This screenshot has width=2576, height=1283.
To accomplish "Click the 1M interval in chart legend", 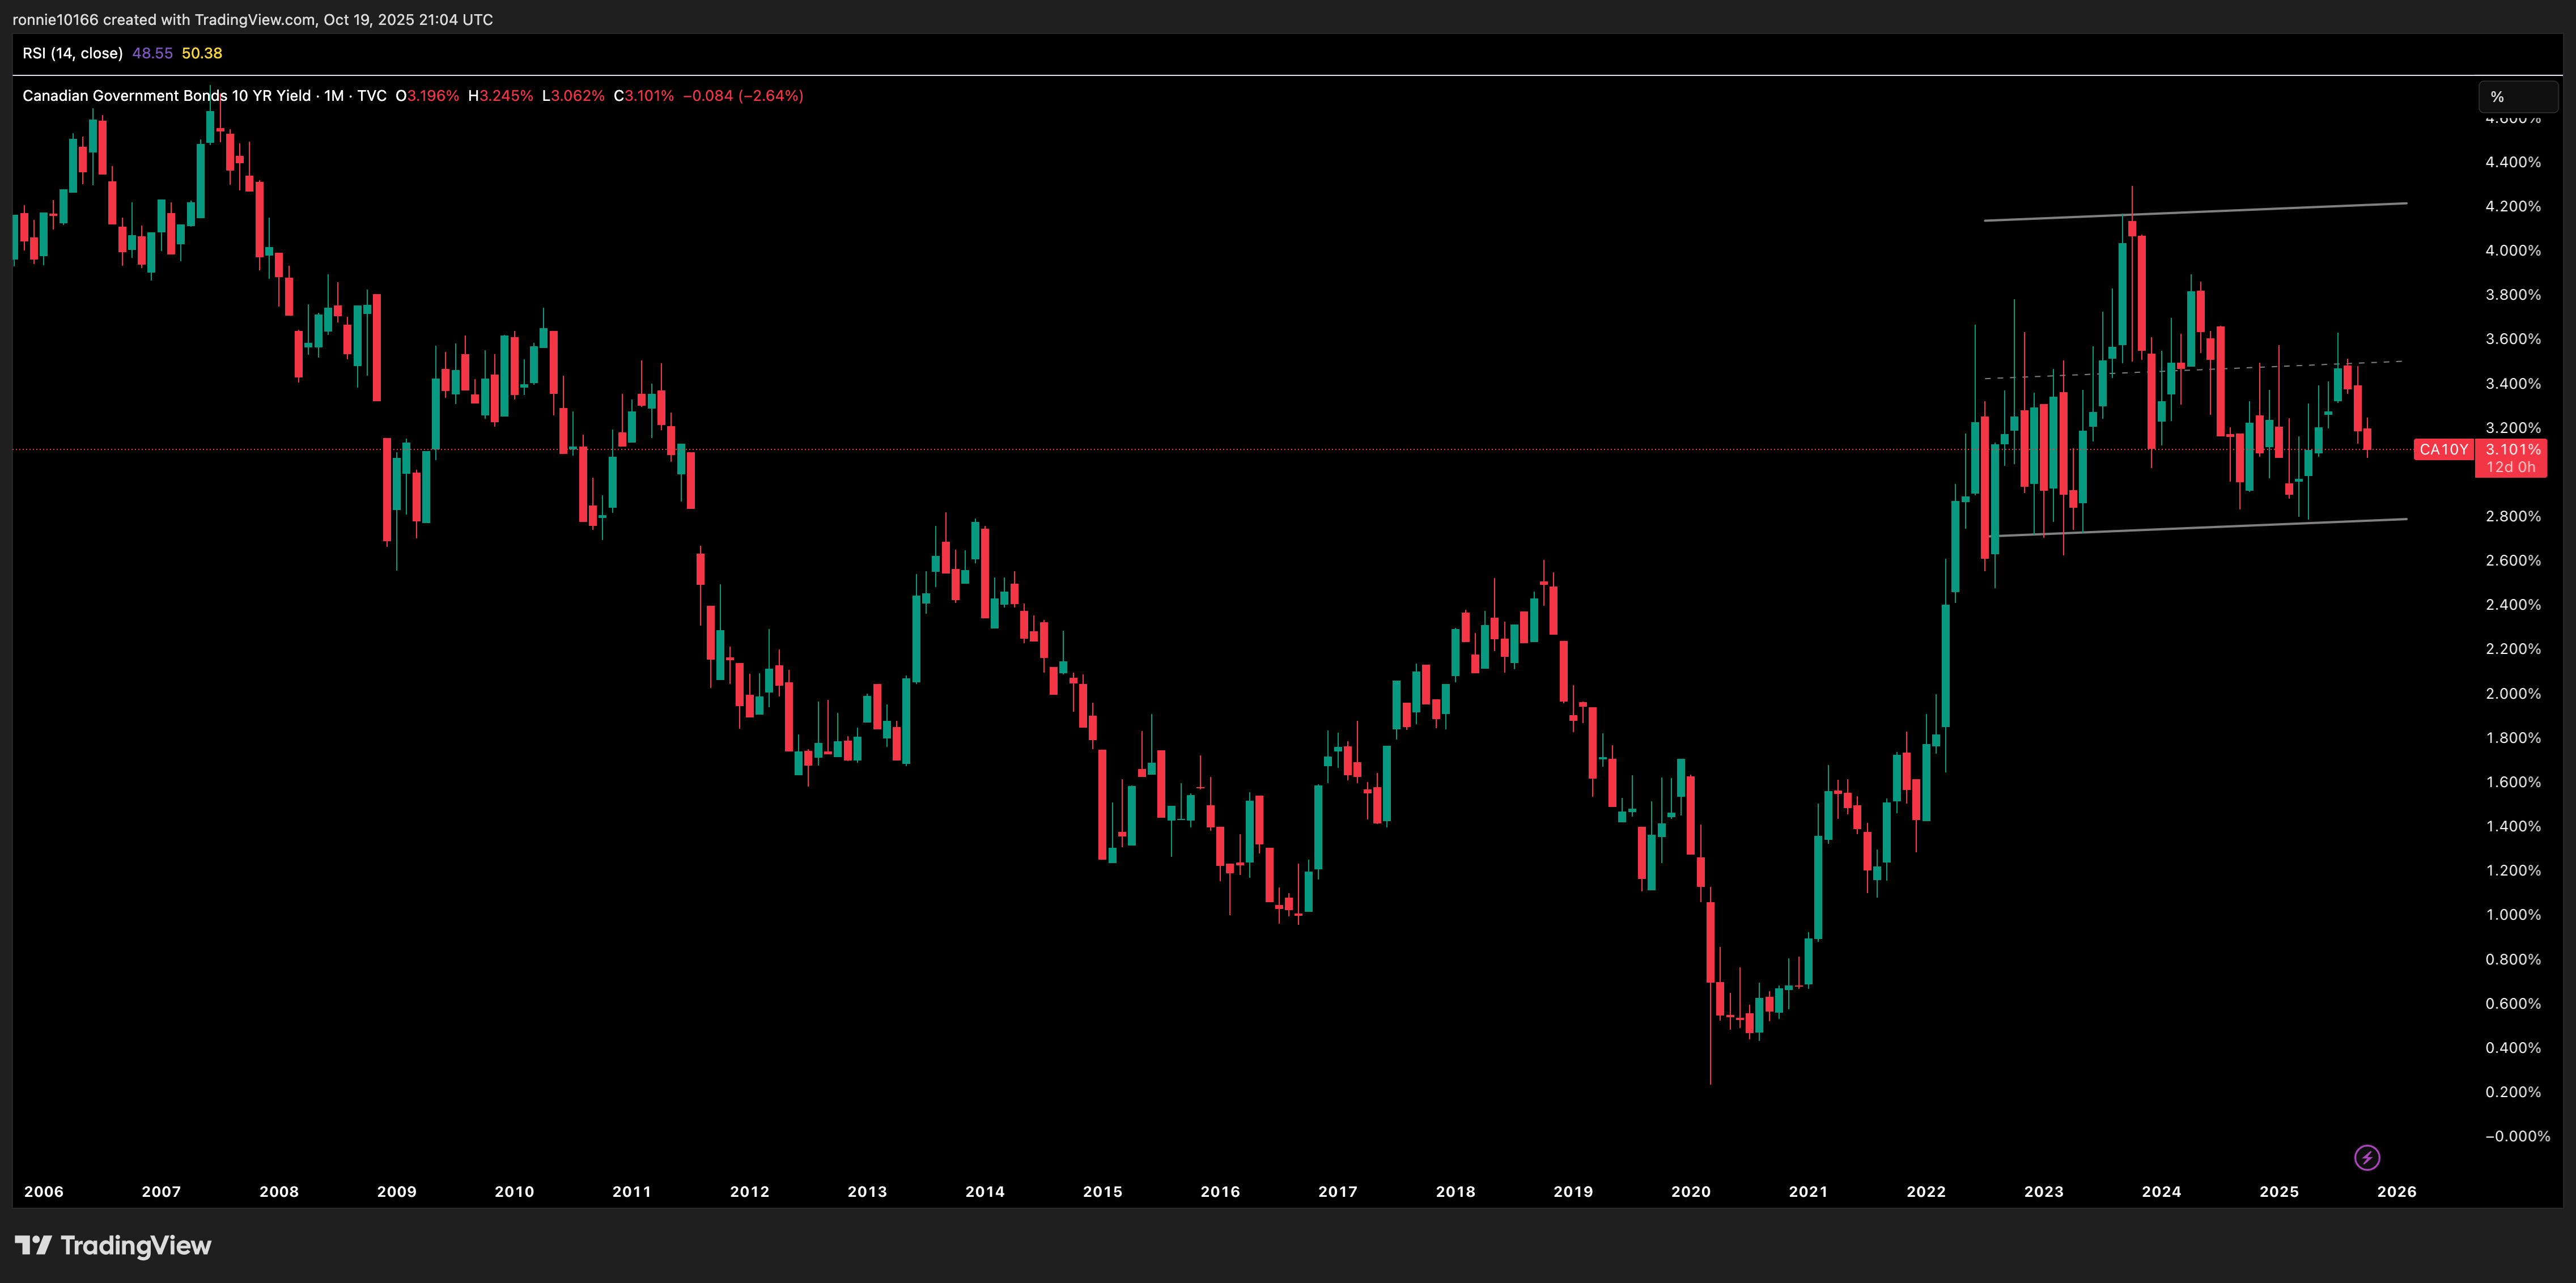I will click(334, 96).
